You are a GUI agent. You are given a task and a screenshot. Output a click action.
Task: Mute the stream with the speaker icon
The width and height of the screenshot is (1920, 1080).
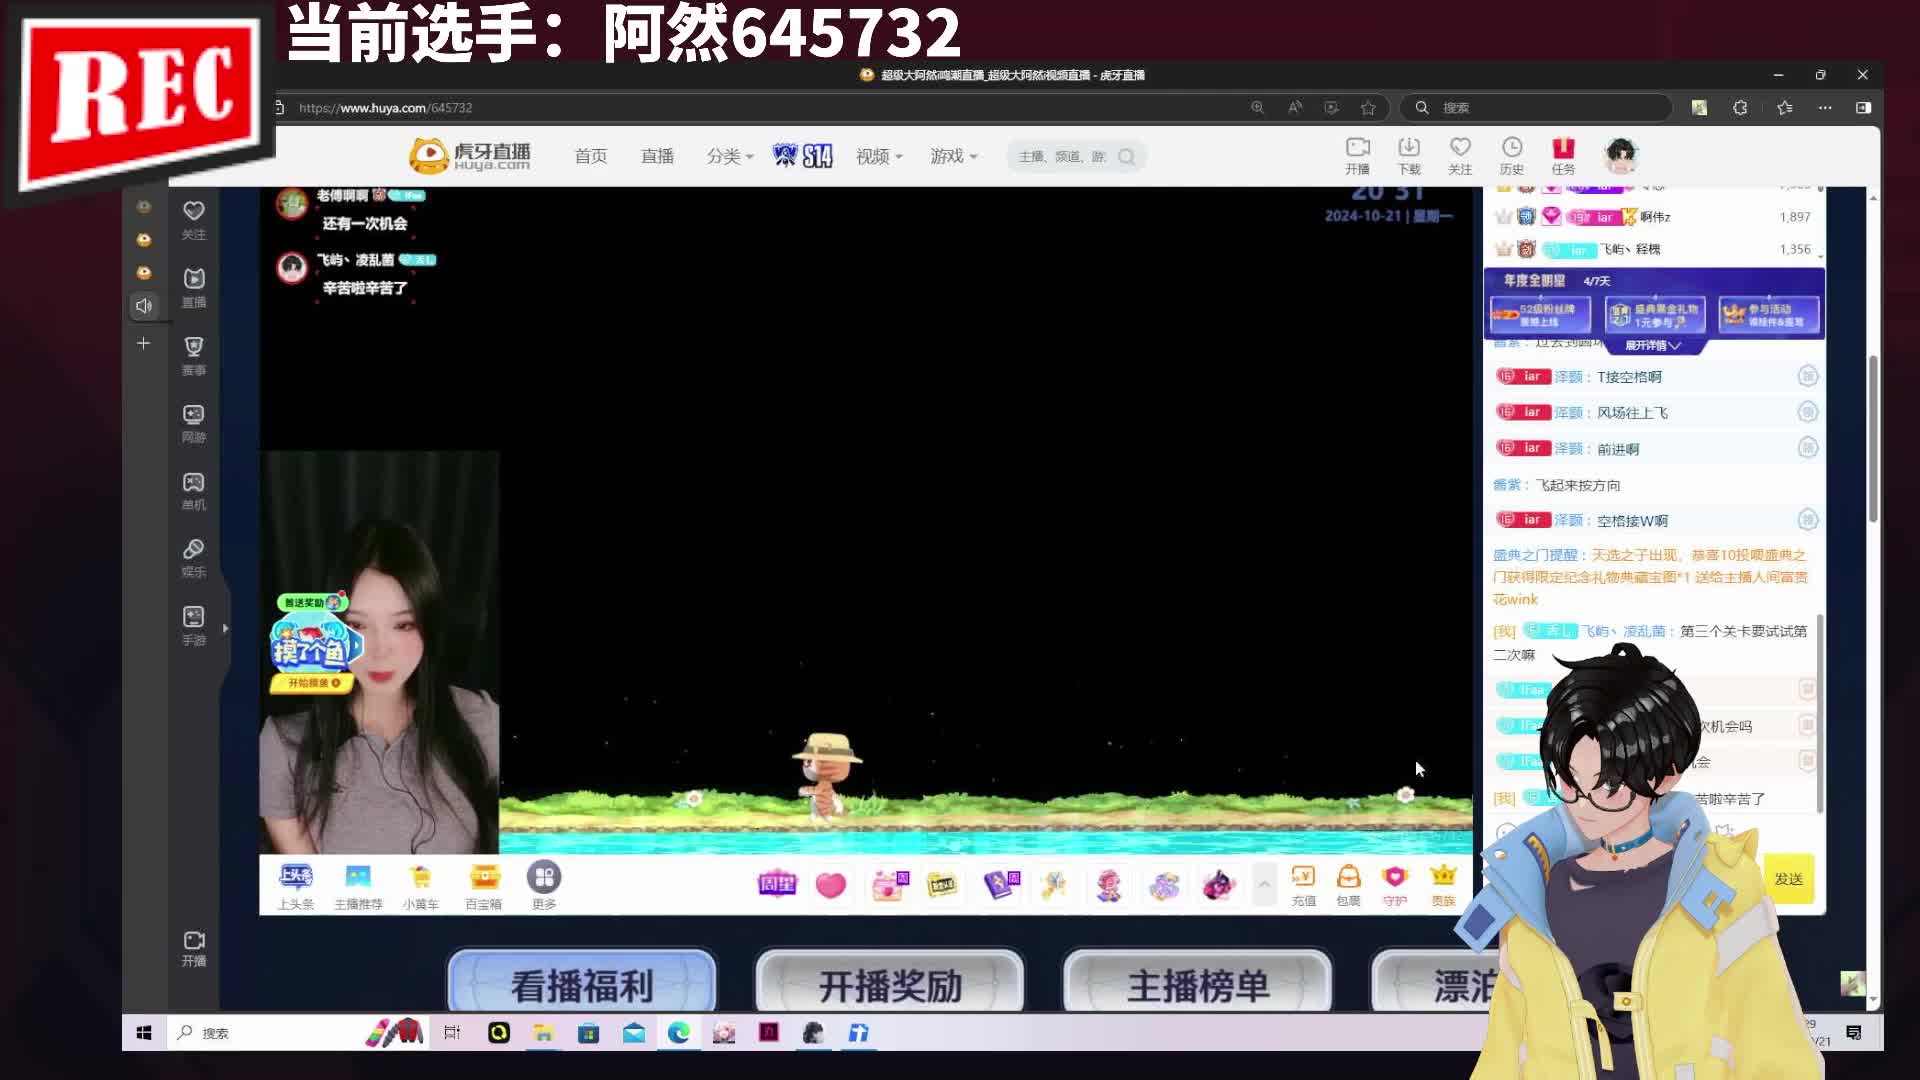pyautogui.click(x=145, y=306)
